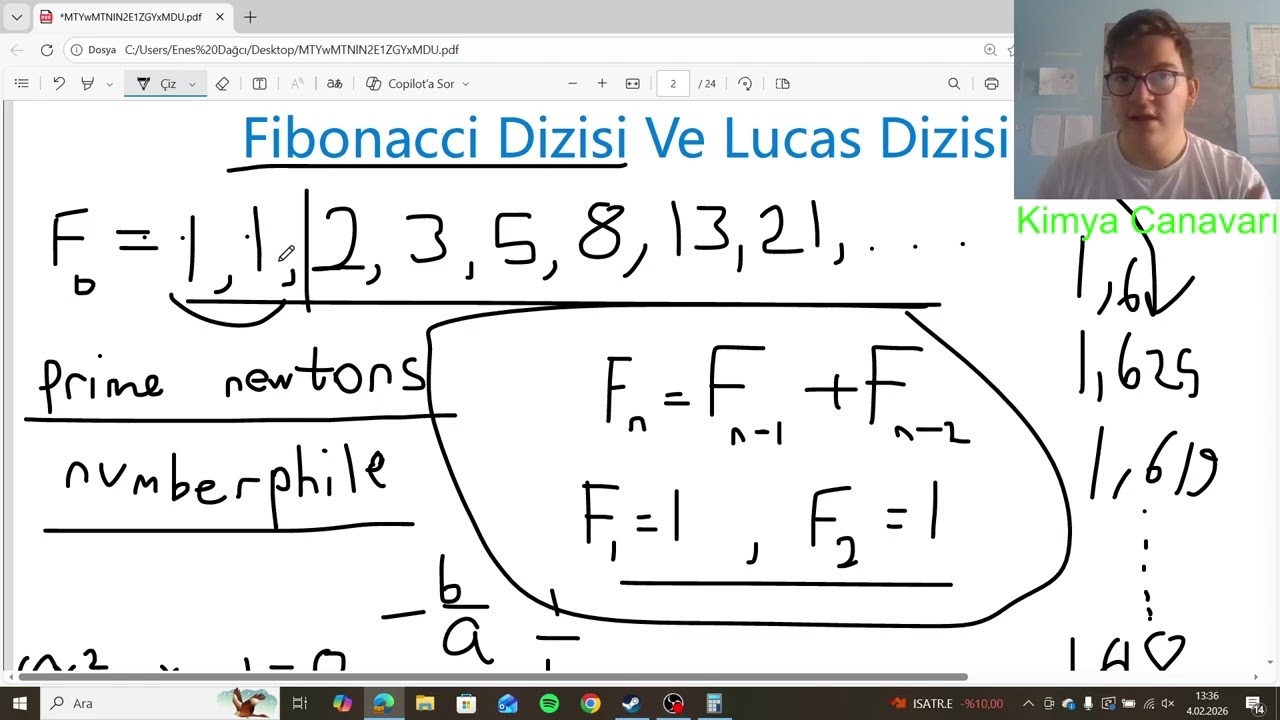The height and width of the screenshot is (720, 1280).
Task: Zoom in the PDF
Action: [602, 84]
